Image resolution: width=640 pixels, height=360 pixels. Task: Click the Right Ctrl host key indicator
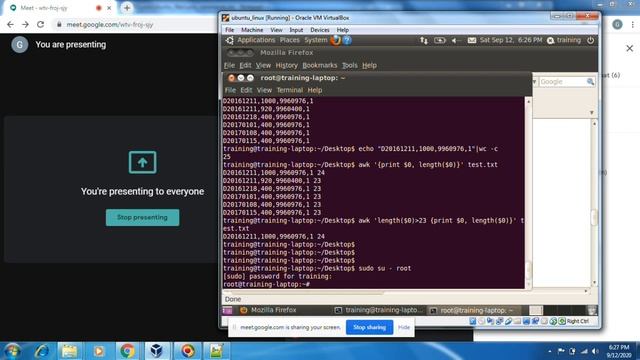[x=577, y=322]
